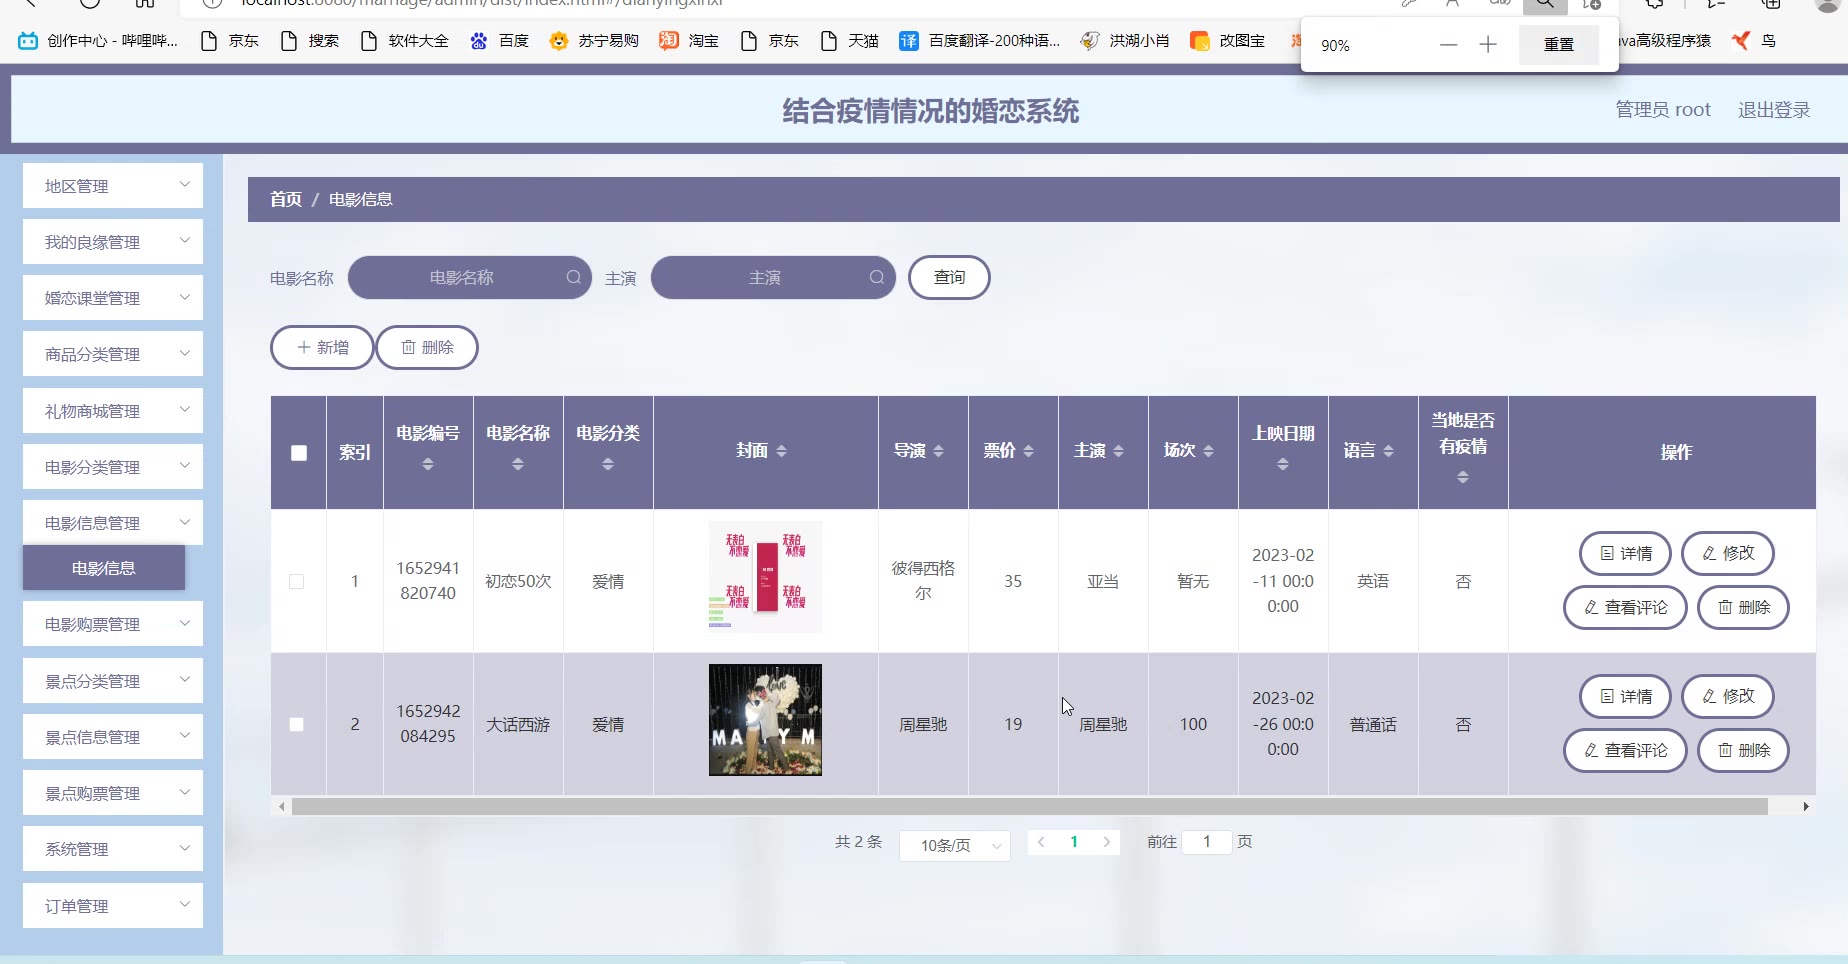Image resolution: width=1848 pixels, height=964 pixels.
Task: Click 查看评论 for 初恋50次
Action: point(1625,607)
